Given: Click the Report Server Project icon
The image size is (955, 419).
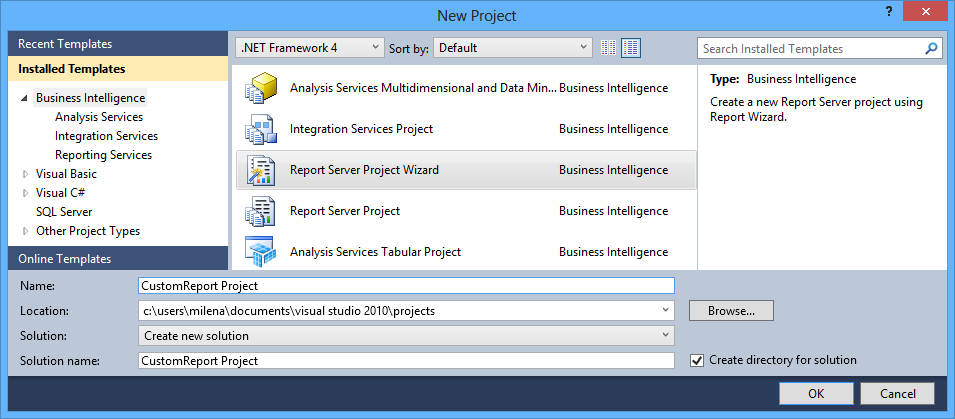Looking at the screenshot, I should coord(260,211).
